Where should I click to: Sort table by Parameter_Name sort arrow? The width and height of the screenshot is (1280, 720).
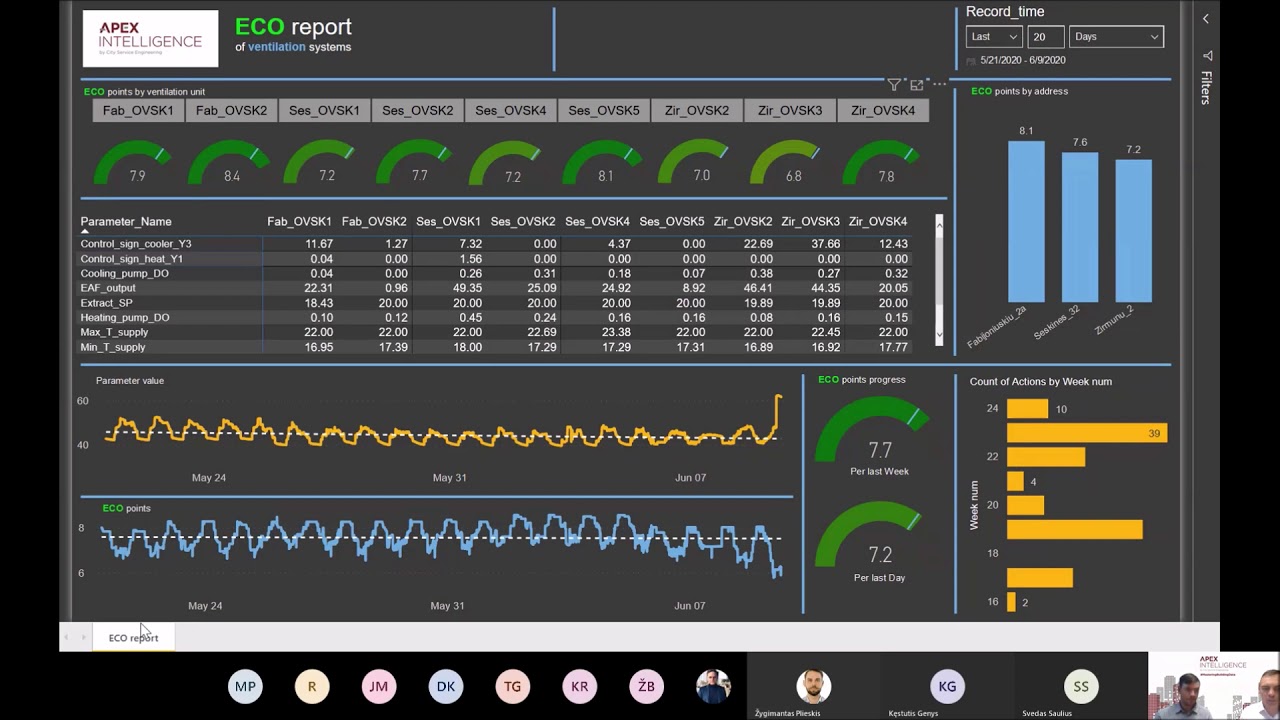click(85, 231)
